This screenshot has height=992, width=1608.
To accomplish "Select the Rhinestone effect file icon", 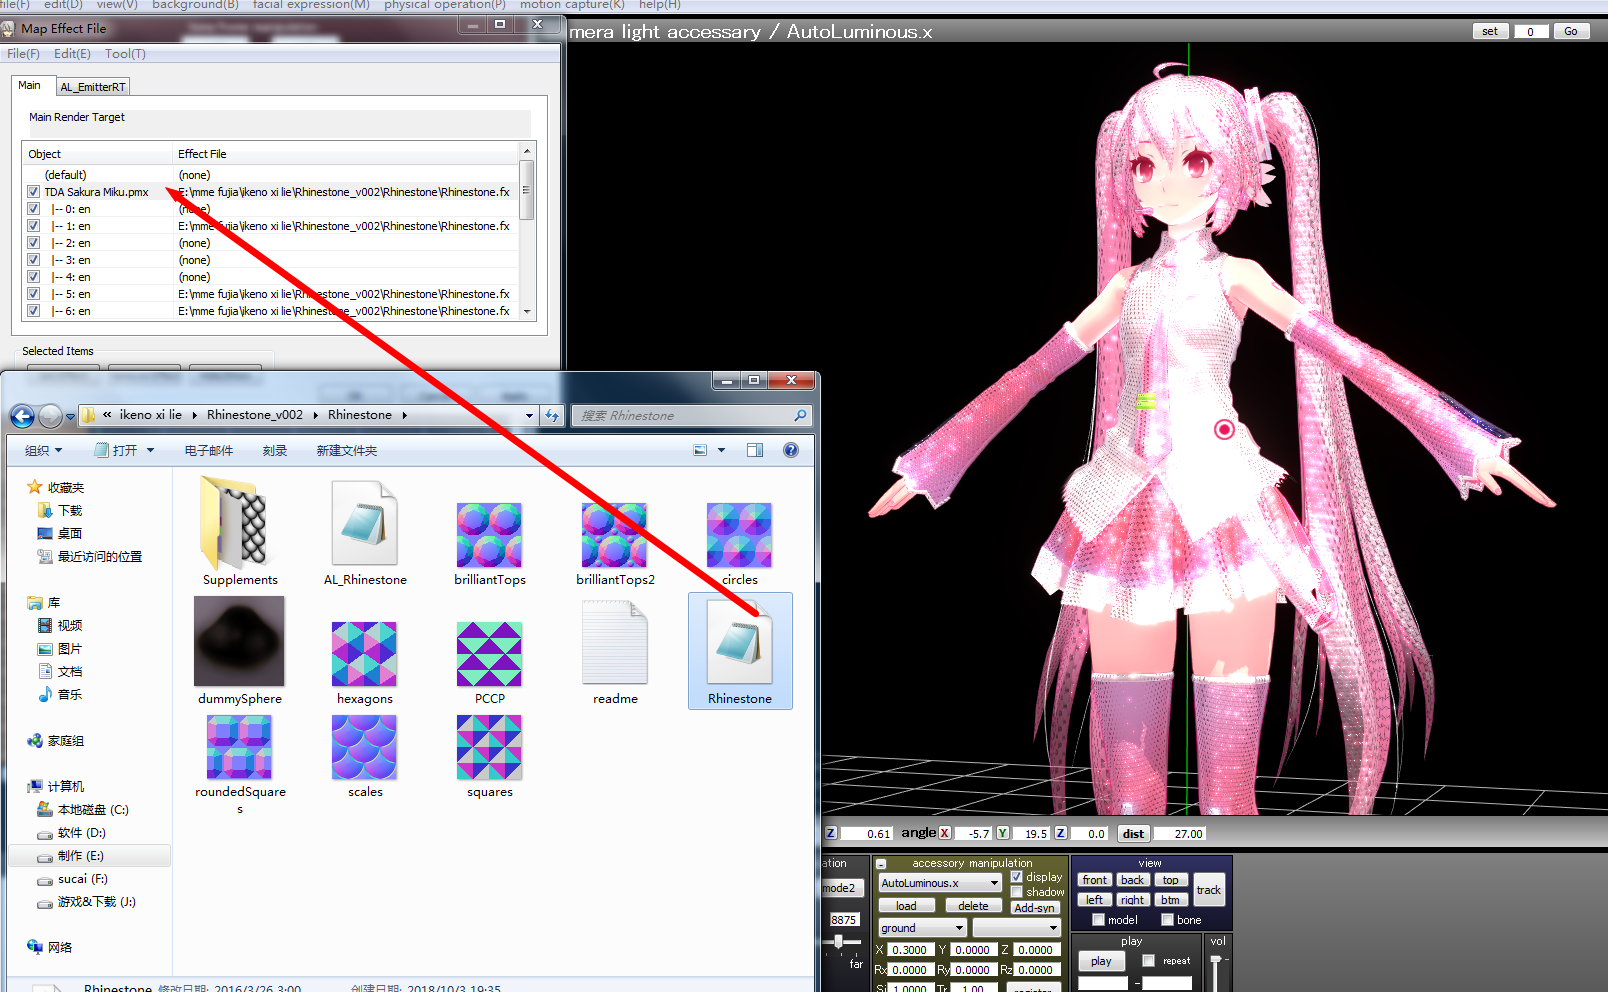I will pyautogui.click(x=739, y=643).
